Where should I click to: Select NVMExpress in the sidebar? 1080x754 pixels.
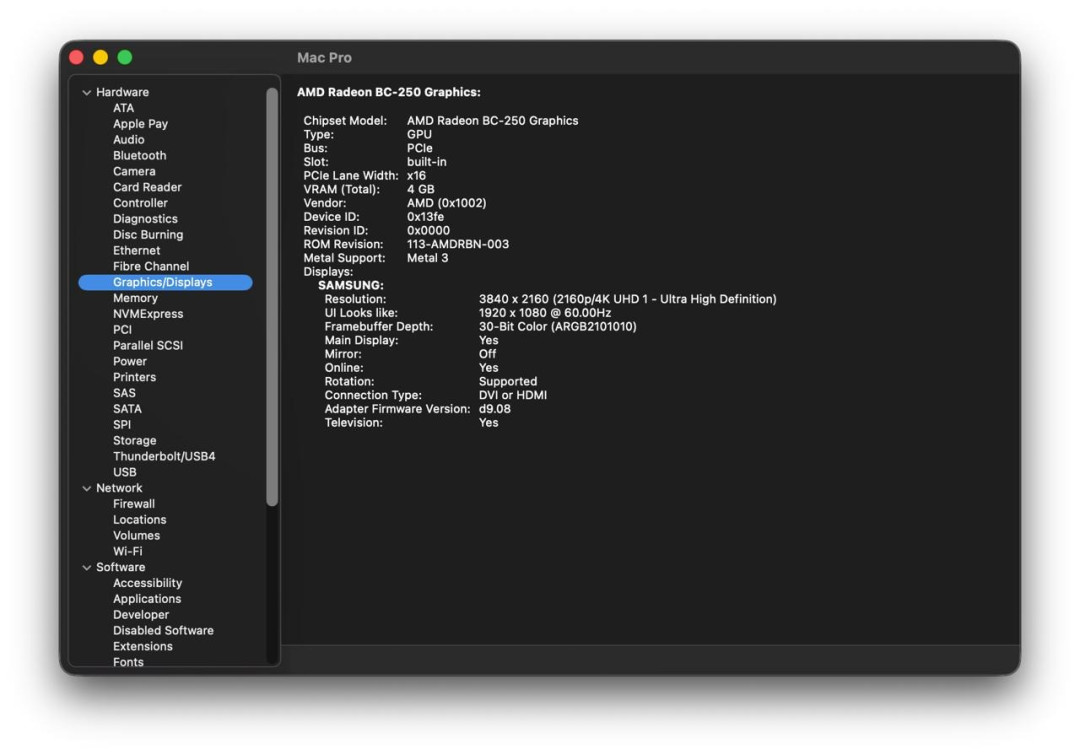148,314
